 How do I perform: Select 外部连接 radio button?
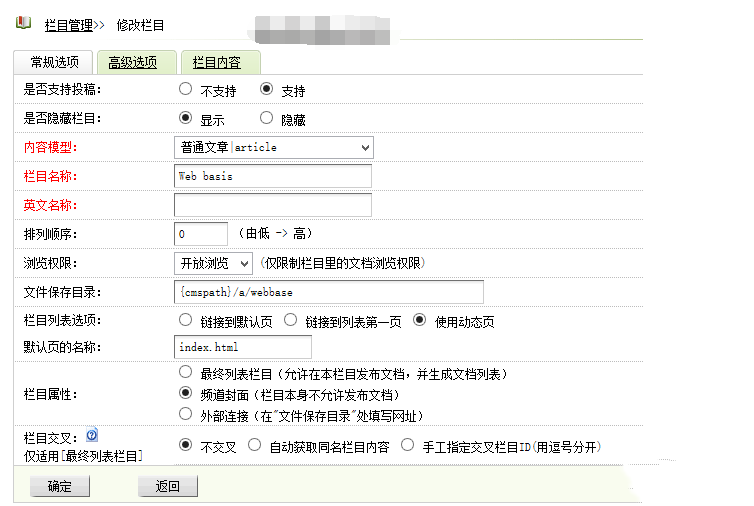[185, 413]
